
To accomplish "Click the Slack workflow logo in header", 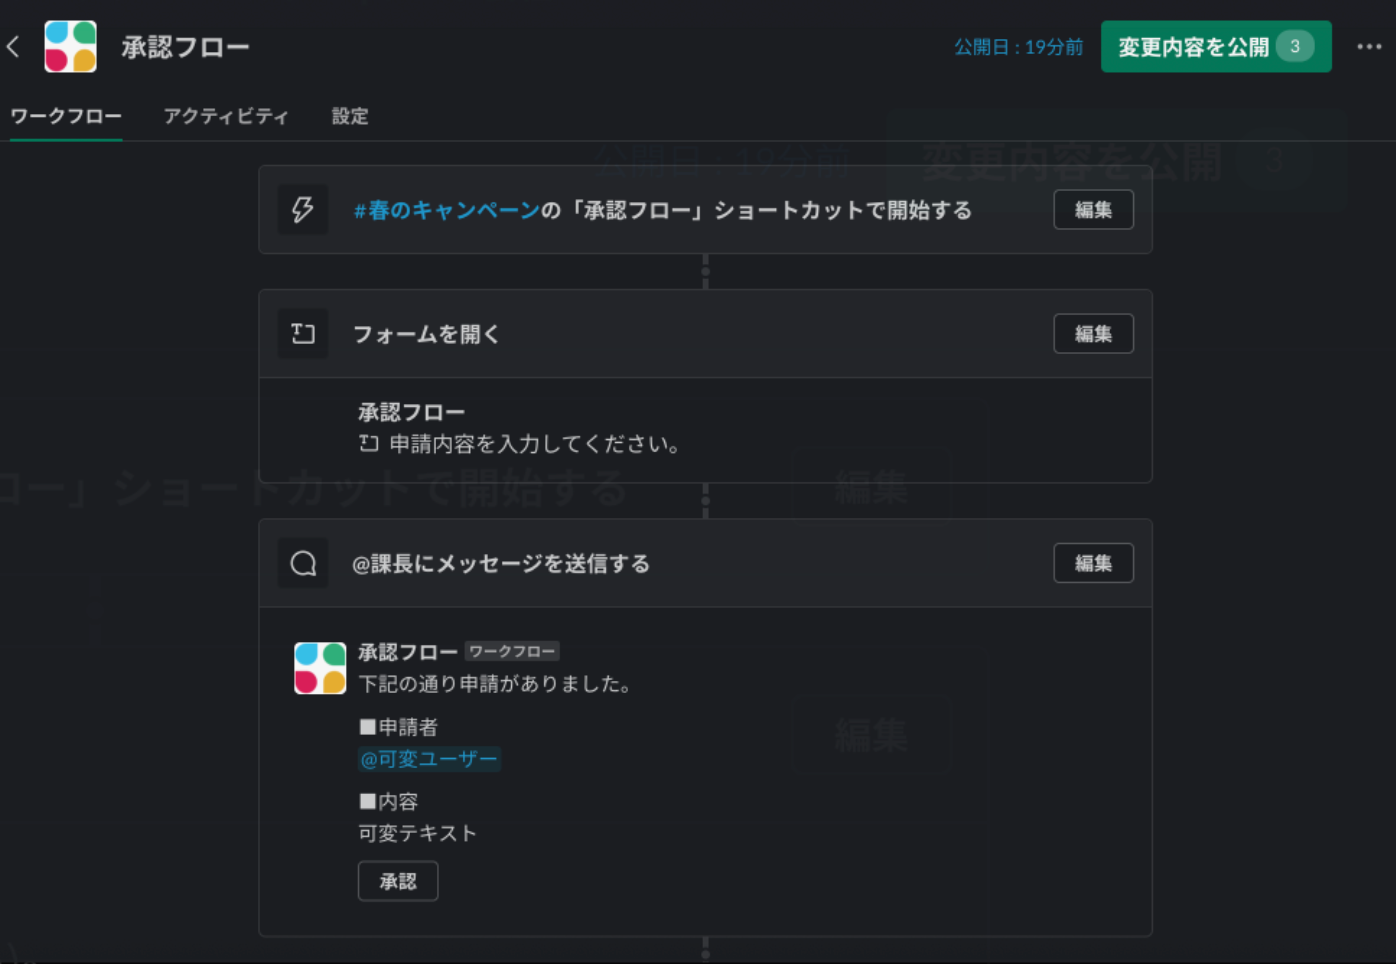I will tap(70, 47).
